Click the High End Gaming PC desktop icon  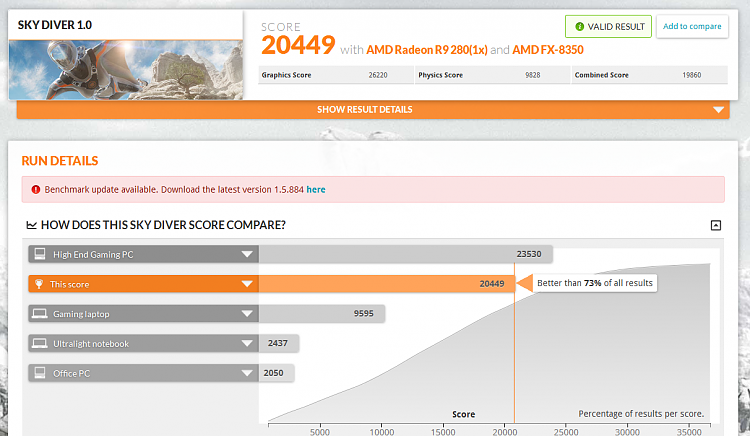pyautogui.click(x=40, y=254)
